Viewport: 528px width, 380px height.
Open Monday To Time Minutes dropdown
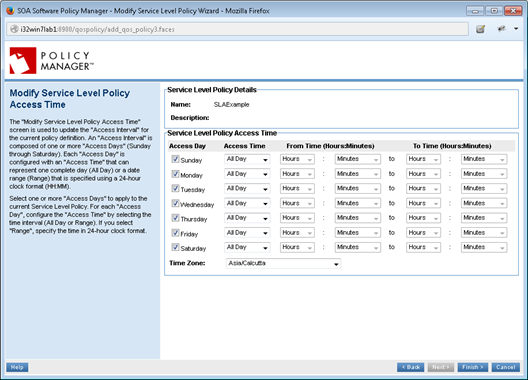point(484,174)
